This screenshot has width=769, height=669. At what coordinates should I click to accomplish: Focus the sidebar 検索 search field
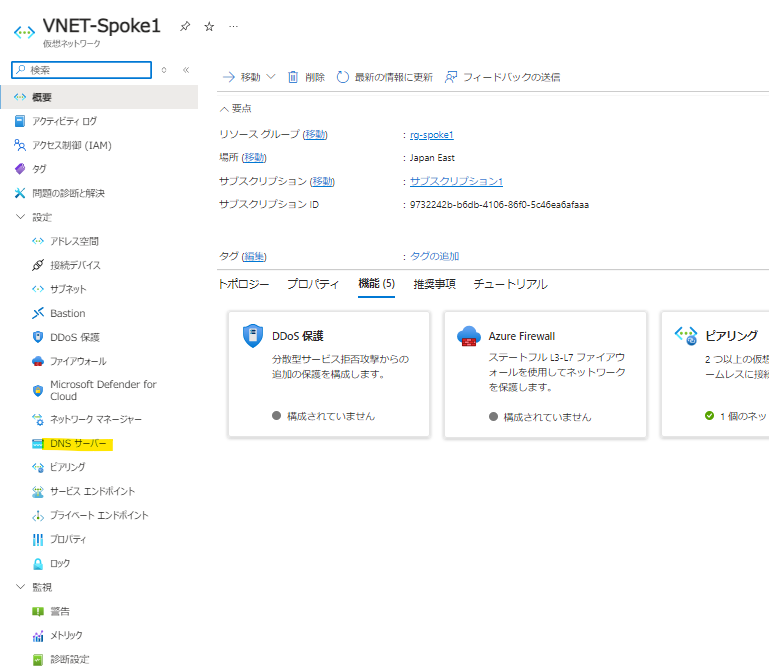click(x=81, y=70)
